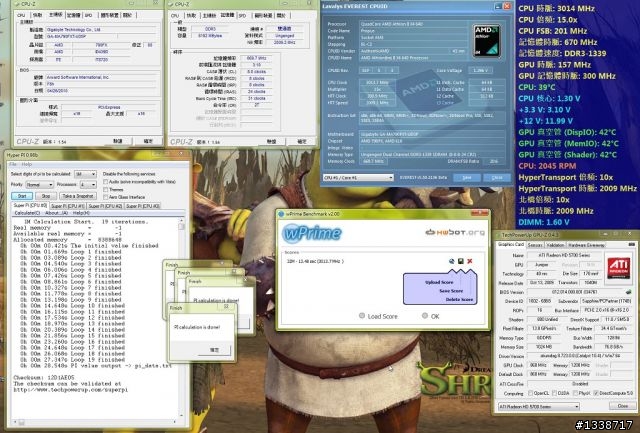Click the Close button in Everest CPUID
640x433 pixels.
point(497,178)
